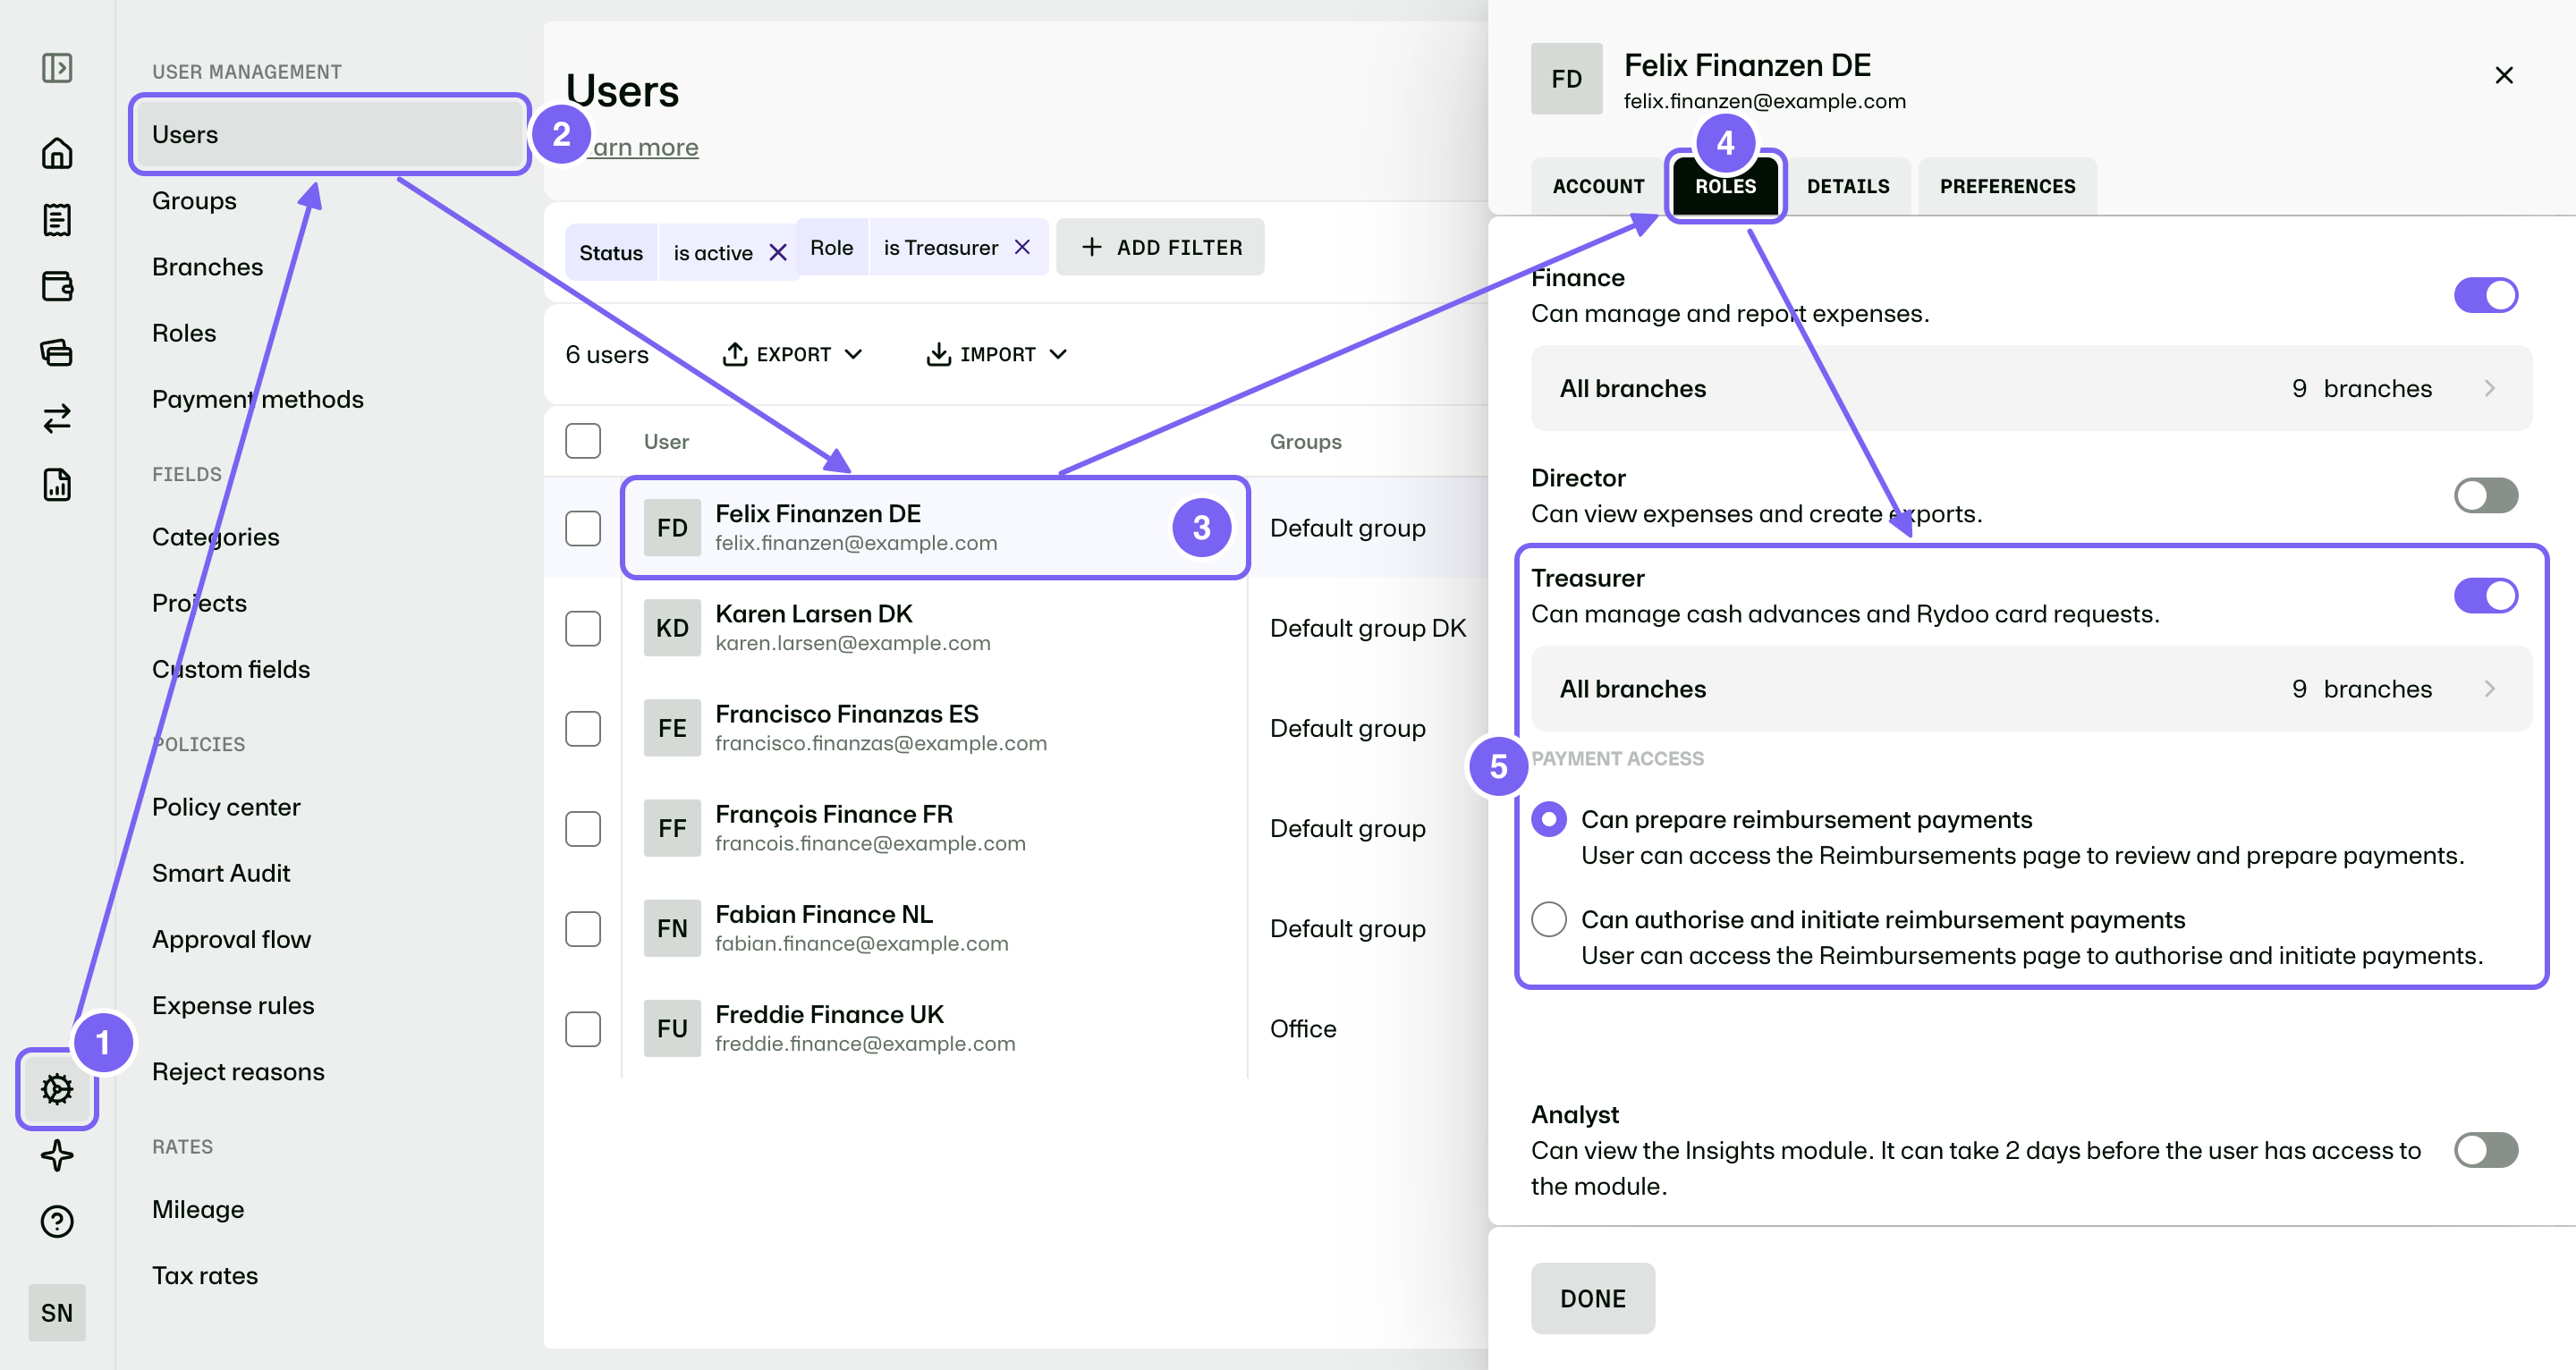Open Groups in User Management menu

point(194,200)
